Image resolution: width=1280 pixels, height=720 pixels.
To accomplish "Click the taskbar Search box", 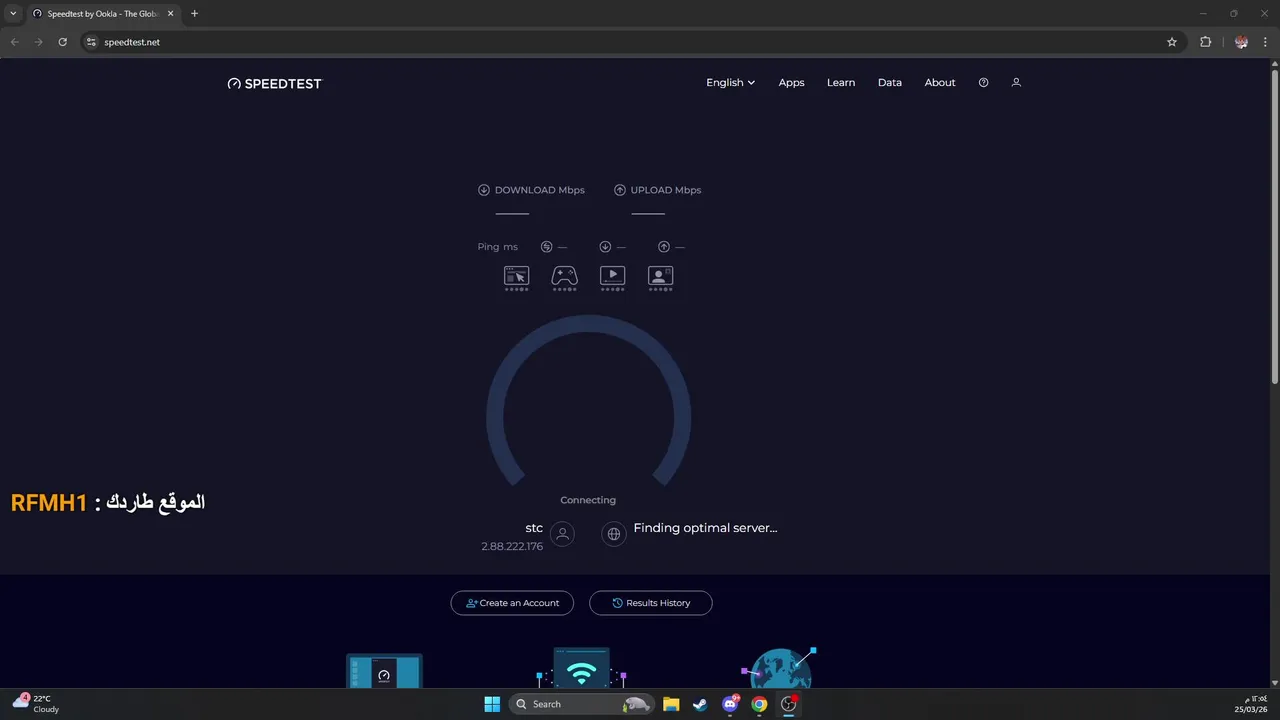I will pyautogui.click(x=582, y=704).
